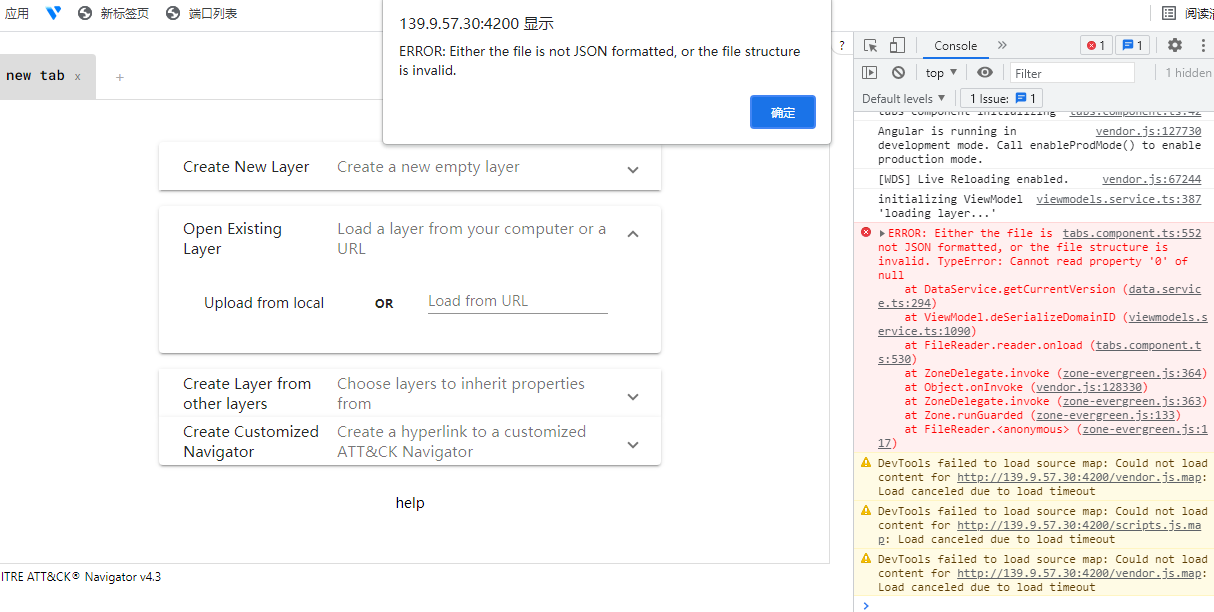
Task: Switch to the Console tab
Action: click(x=956, y=45)
